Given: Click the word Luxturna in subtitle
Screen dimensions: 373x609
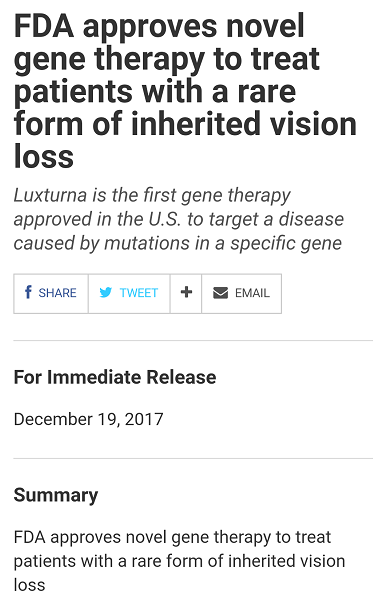Looking at the screenshot, I should (50, 195).
